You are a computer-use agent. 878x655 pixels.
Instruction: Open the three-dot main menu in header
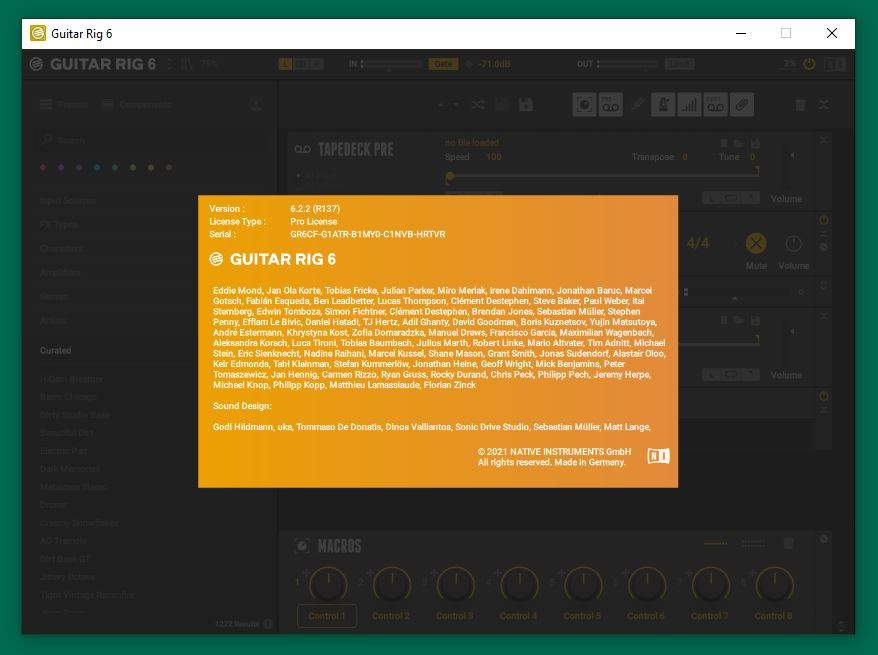[x=169, y=64]
